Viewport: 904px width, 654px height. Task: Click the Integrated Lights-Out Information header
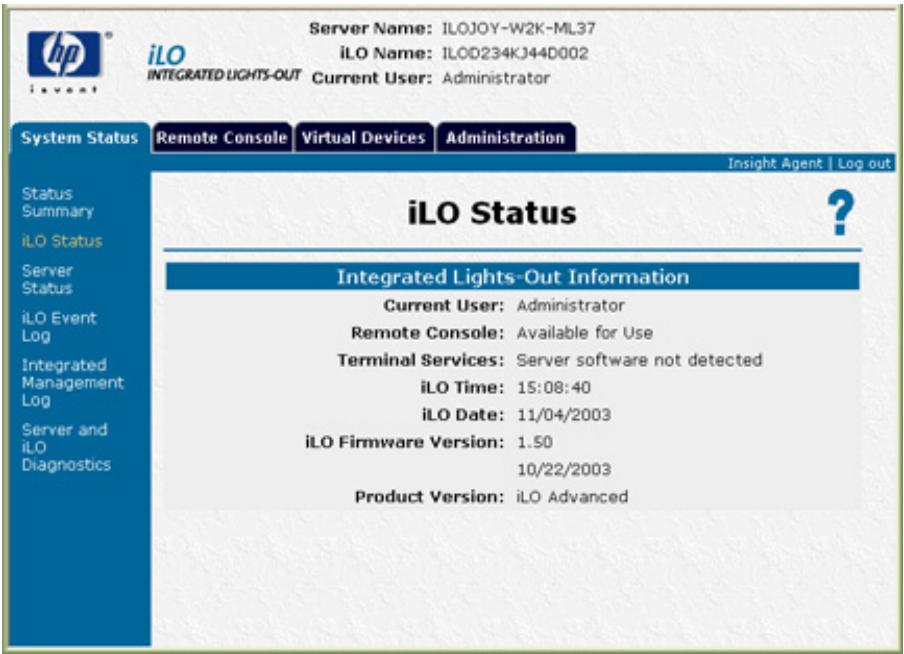pos(513,277)
